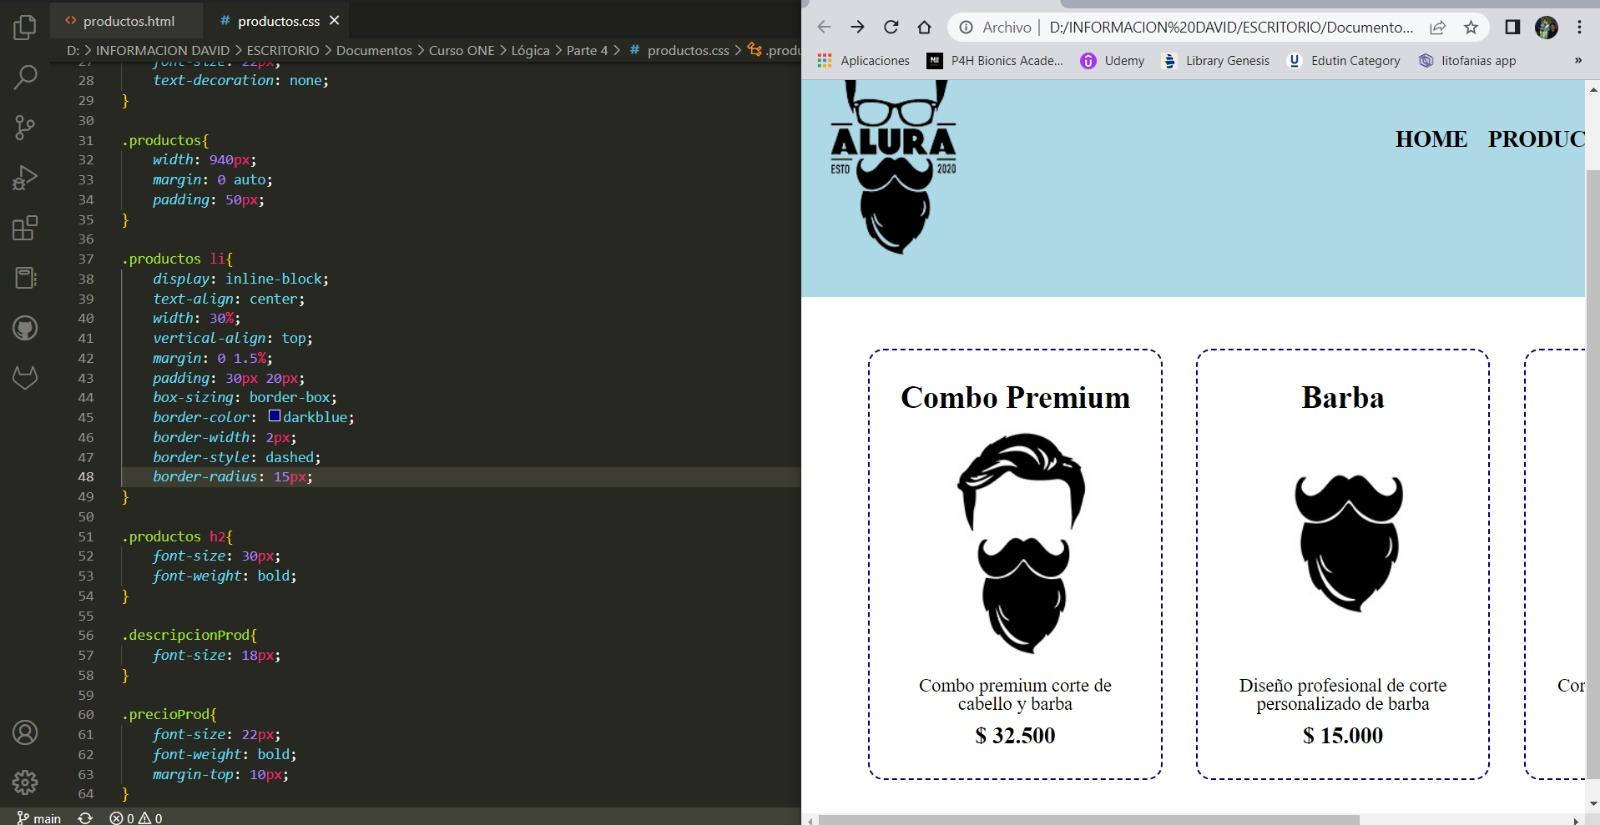Click the synchronize changes status icon
1600x825 pixels.
[x=85, y=818]
